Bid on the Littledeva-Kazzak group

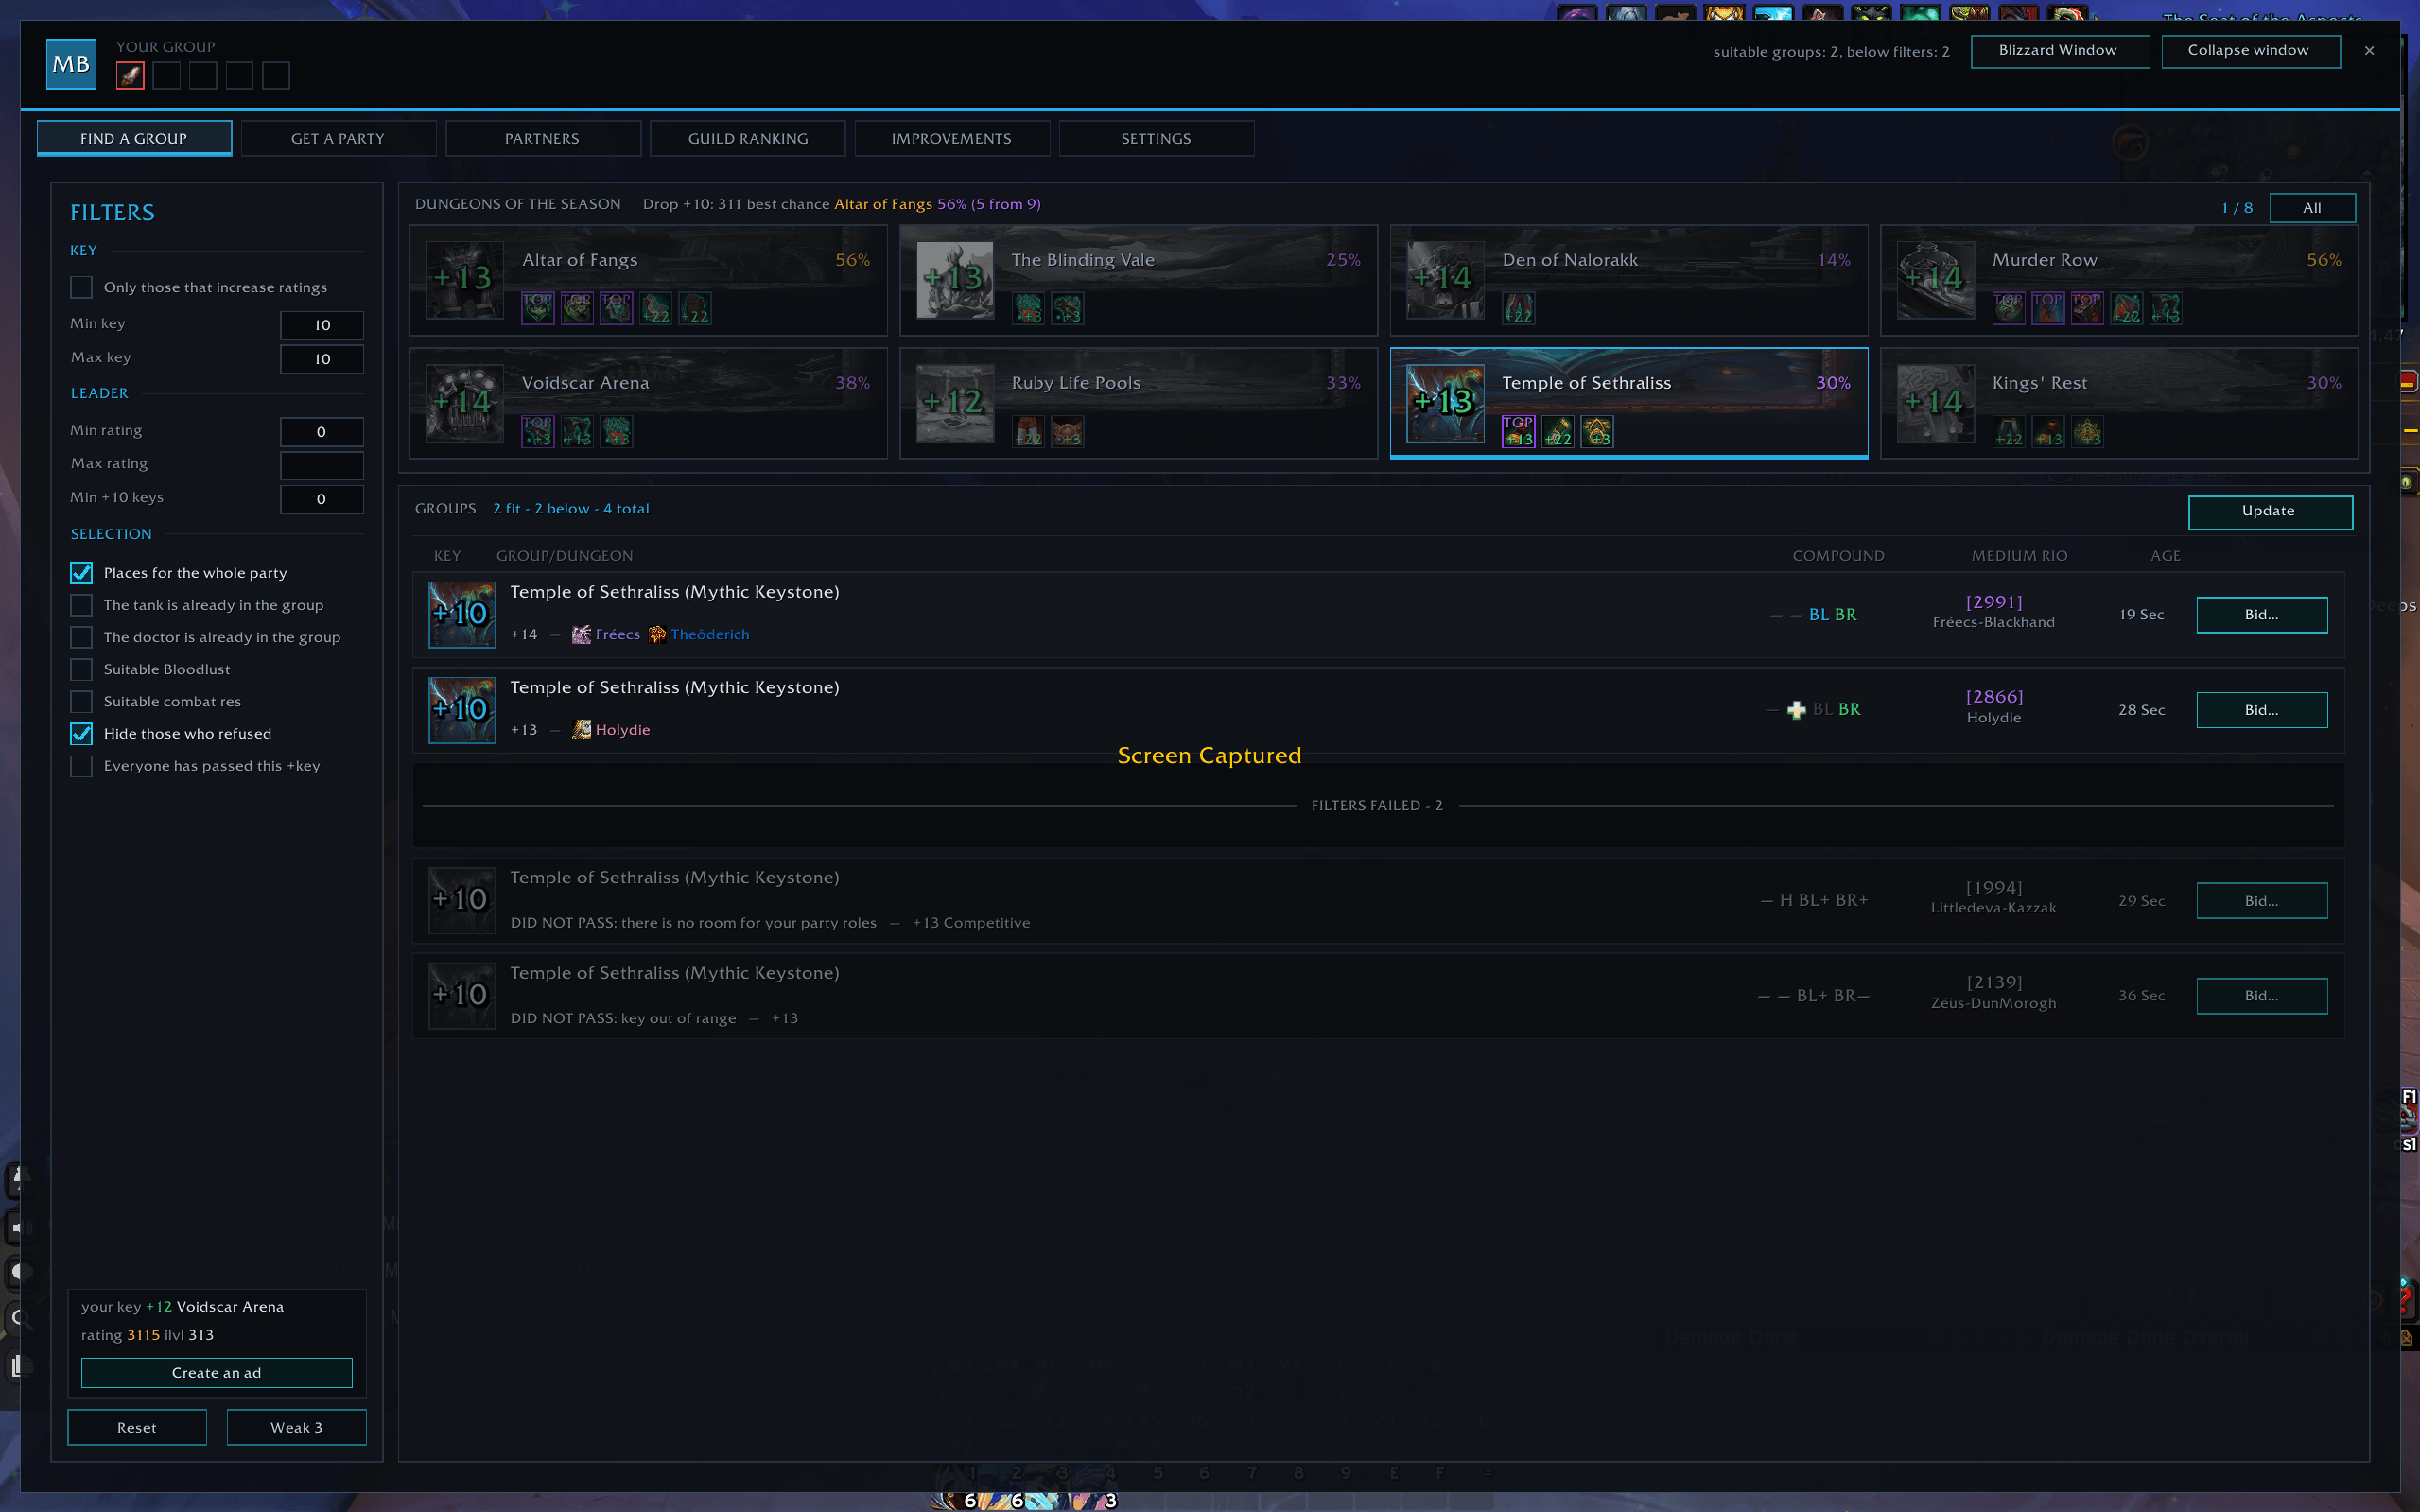click(x=2261, y=901)
